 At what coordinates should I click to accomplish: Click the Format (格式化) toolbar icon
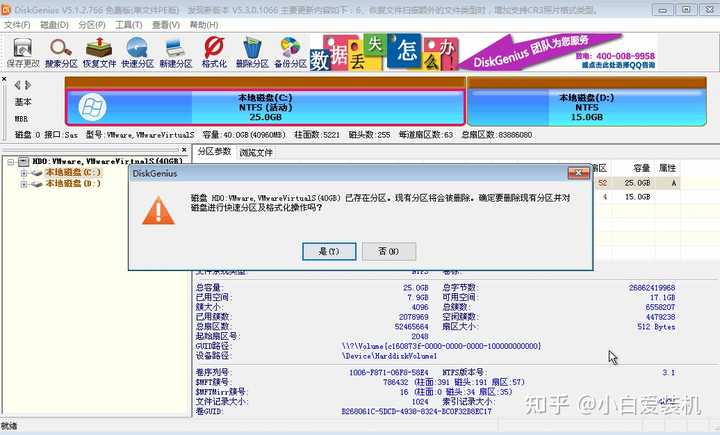tap(214, 53)
